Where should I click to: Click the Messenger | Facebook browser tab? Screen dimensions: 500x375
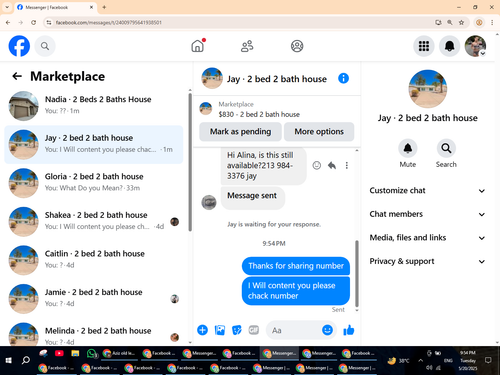pos(55,7)
